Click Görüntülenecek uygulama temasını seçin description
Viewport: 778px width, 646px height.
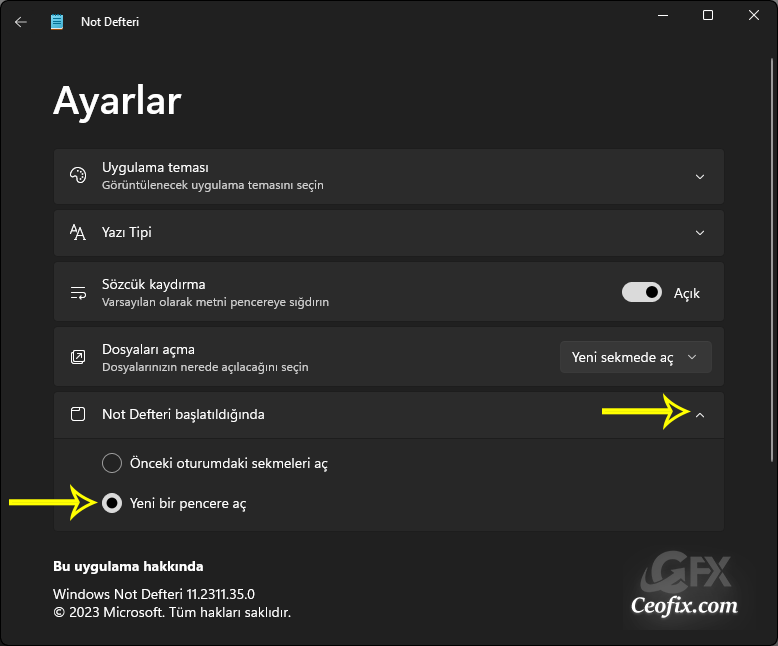point(212,185)
